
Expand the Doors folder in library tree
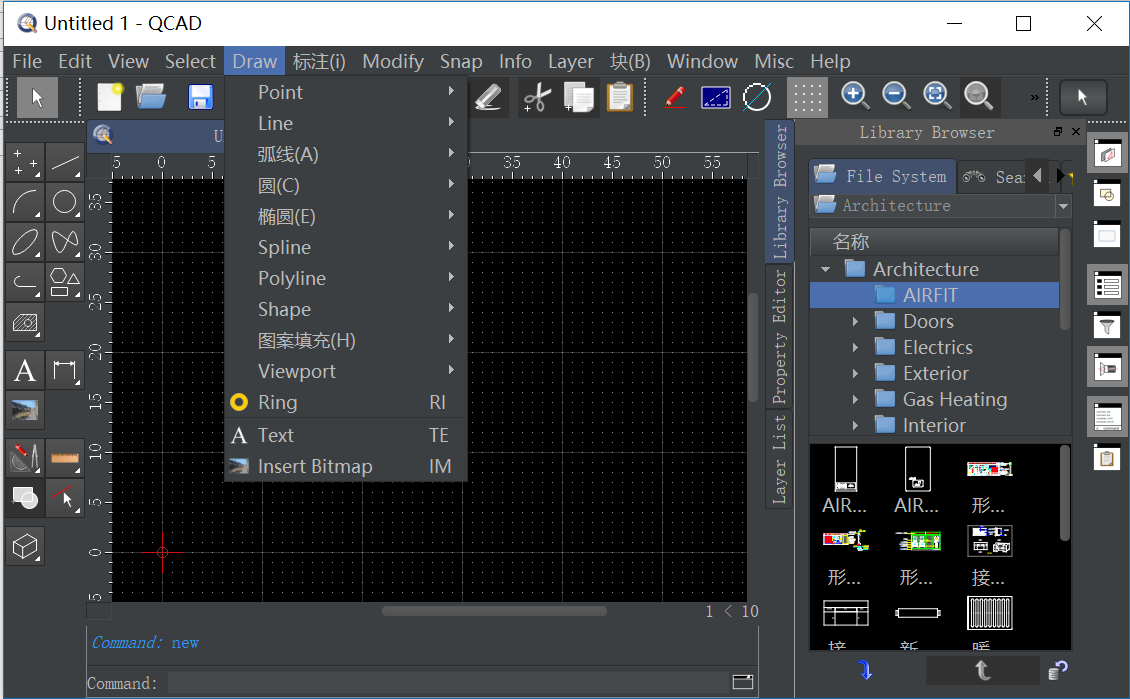point(855,321)
